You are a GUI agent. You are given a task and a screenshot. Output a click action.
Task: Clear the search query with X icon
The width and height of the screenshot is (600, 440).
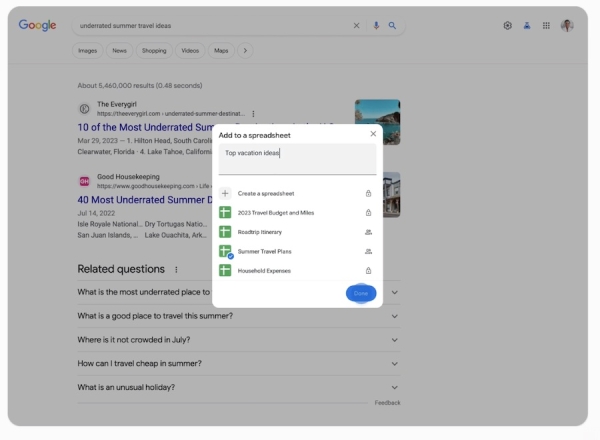(356, 26)
